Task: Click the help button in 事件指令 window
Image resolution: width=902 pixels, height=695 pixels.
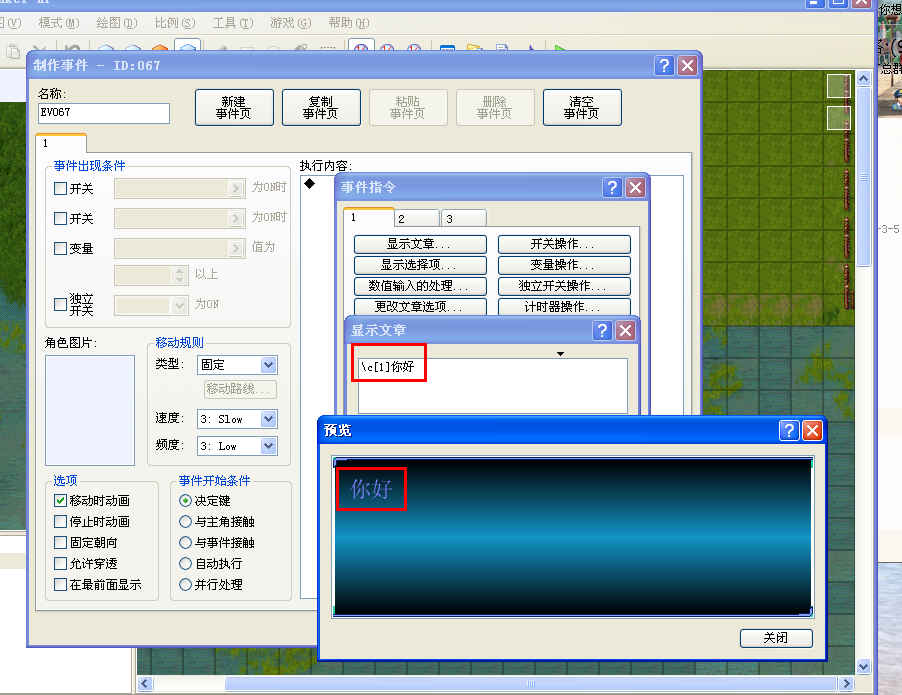Action: coord(612,188)
